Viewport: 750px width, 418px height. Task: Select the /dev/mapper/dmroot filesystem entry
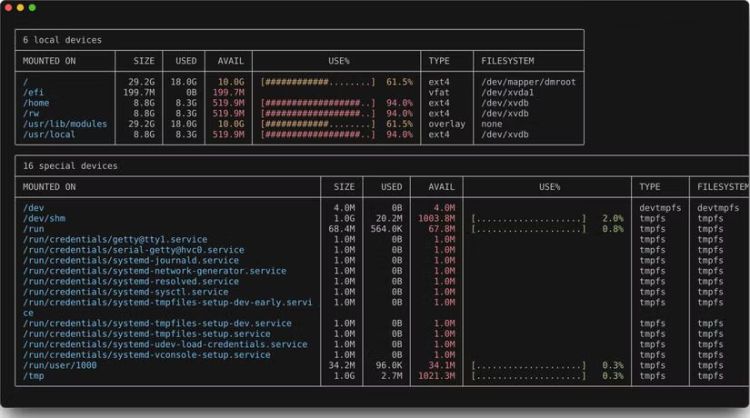point(528,82)
